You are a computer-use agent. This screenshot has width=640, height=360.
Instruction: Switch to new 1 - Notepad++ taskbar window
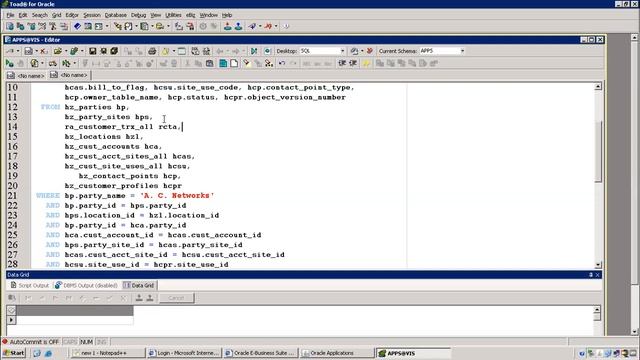pyautogui.click(x=108, y=353)
